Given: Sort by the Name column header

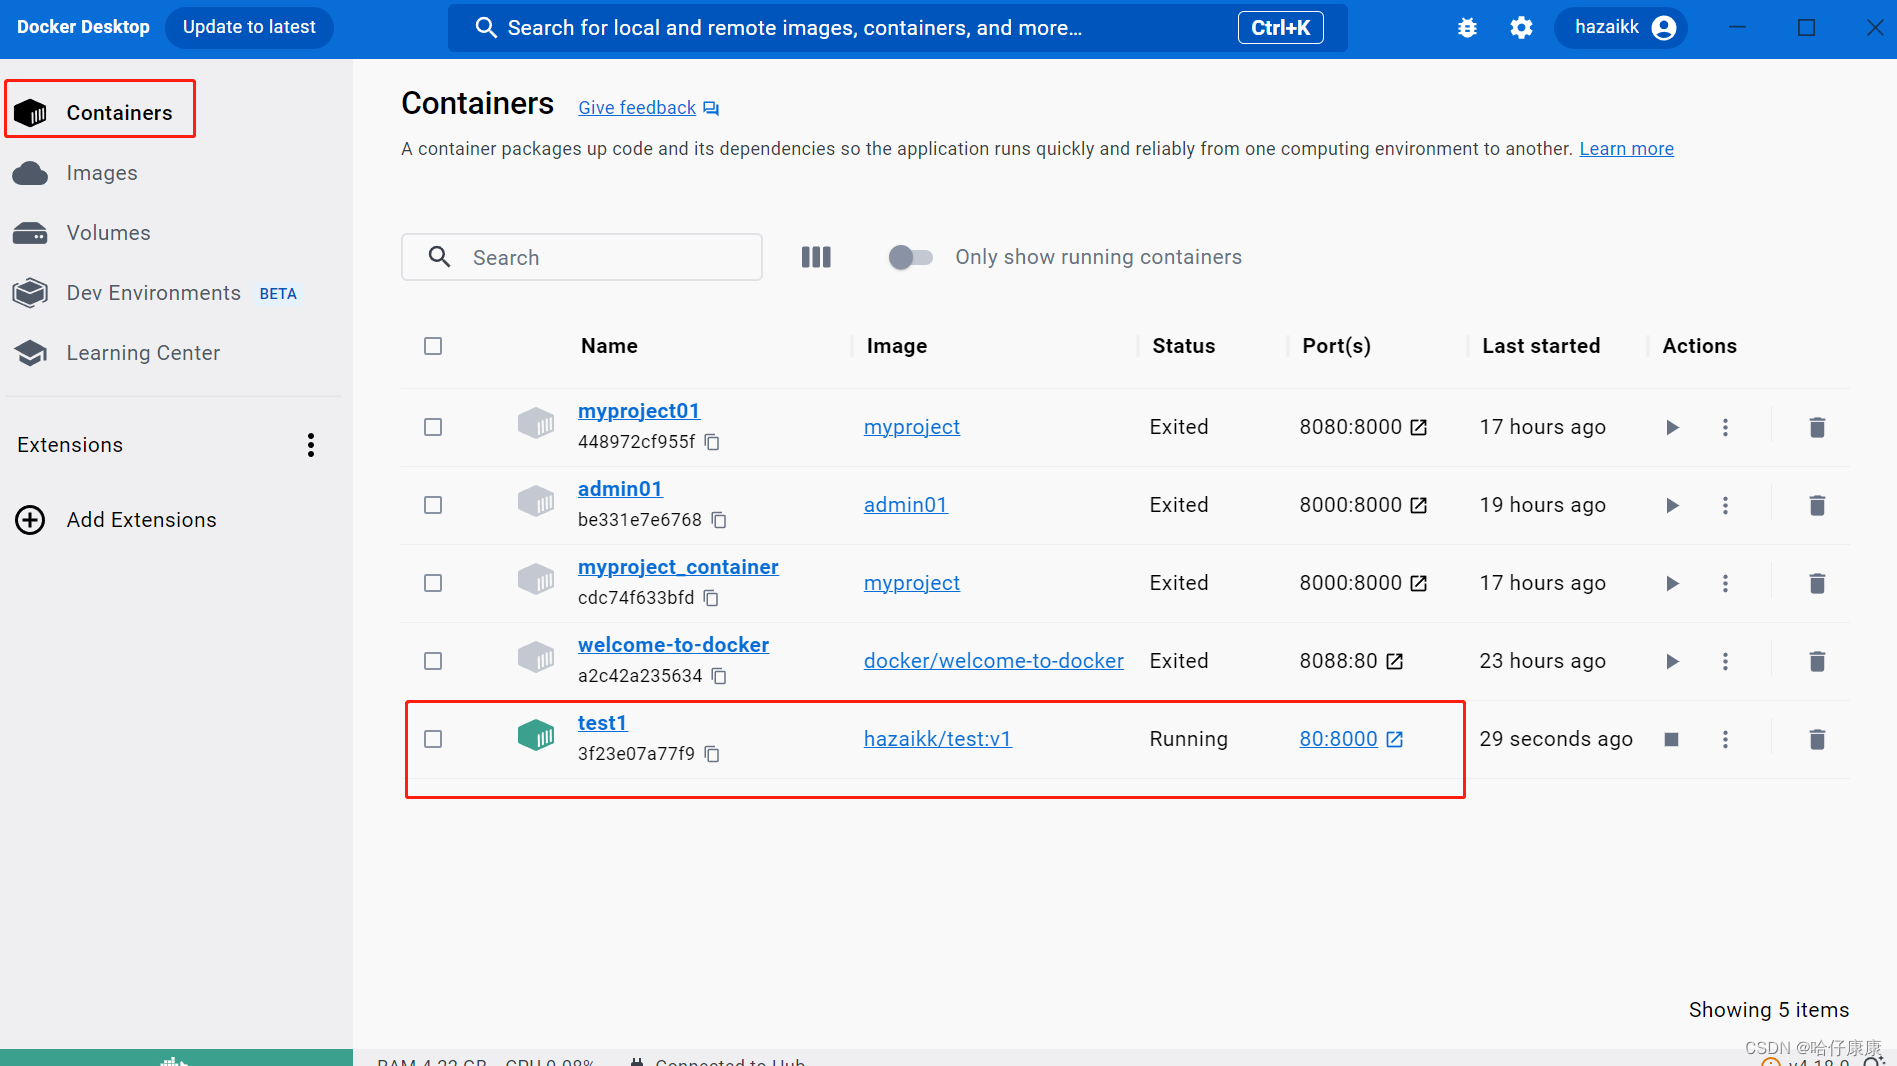Looking at the screenshot, I should click(609, 346).
